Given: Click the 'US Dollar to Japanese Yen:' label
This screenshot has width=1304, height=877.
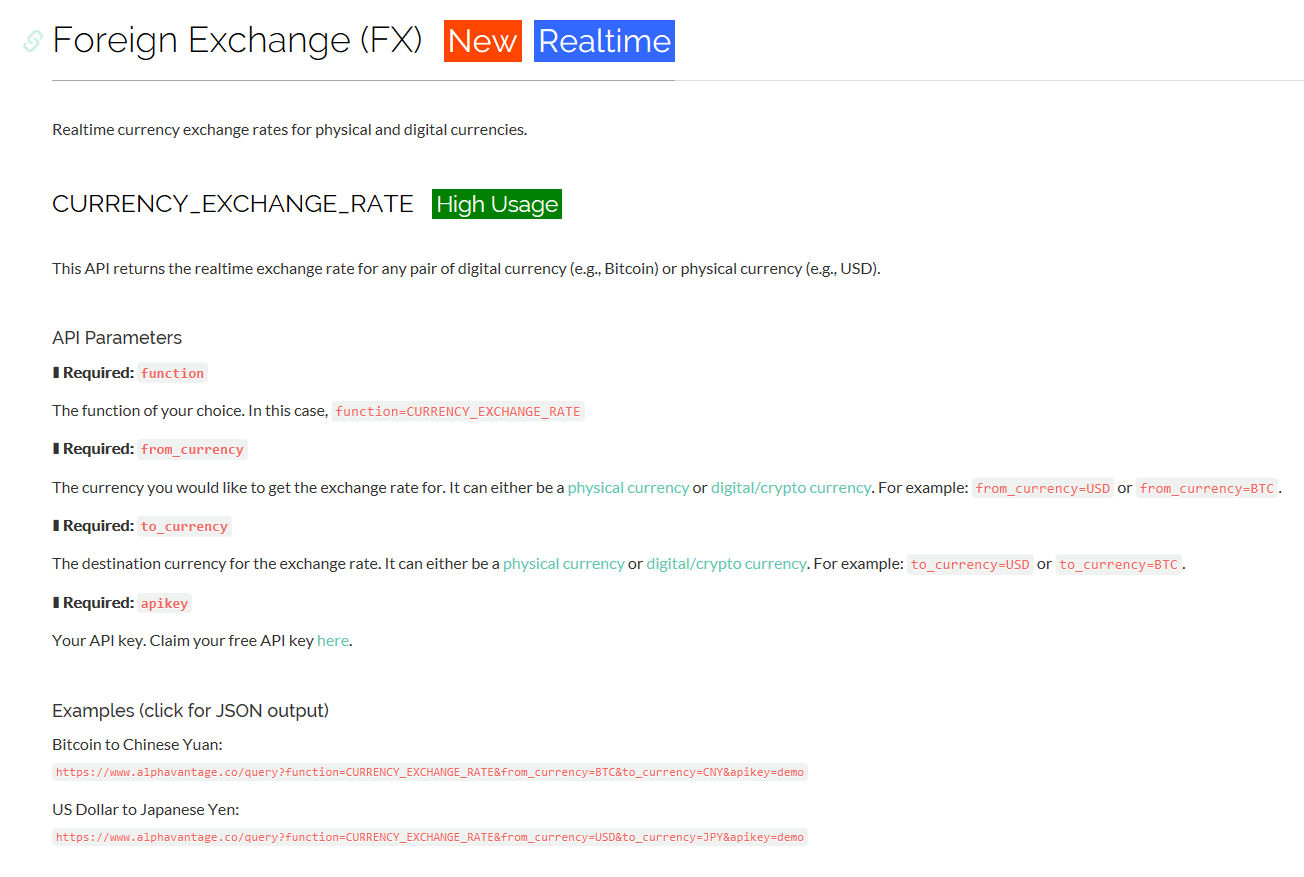Looking at the screenshot, I should pos(146,810).
